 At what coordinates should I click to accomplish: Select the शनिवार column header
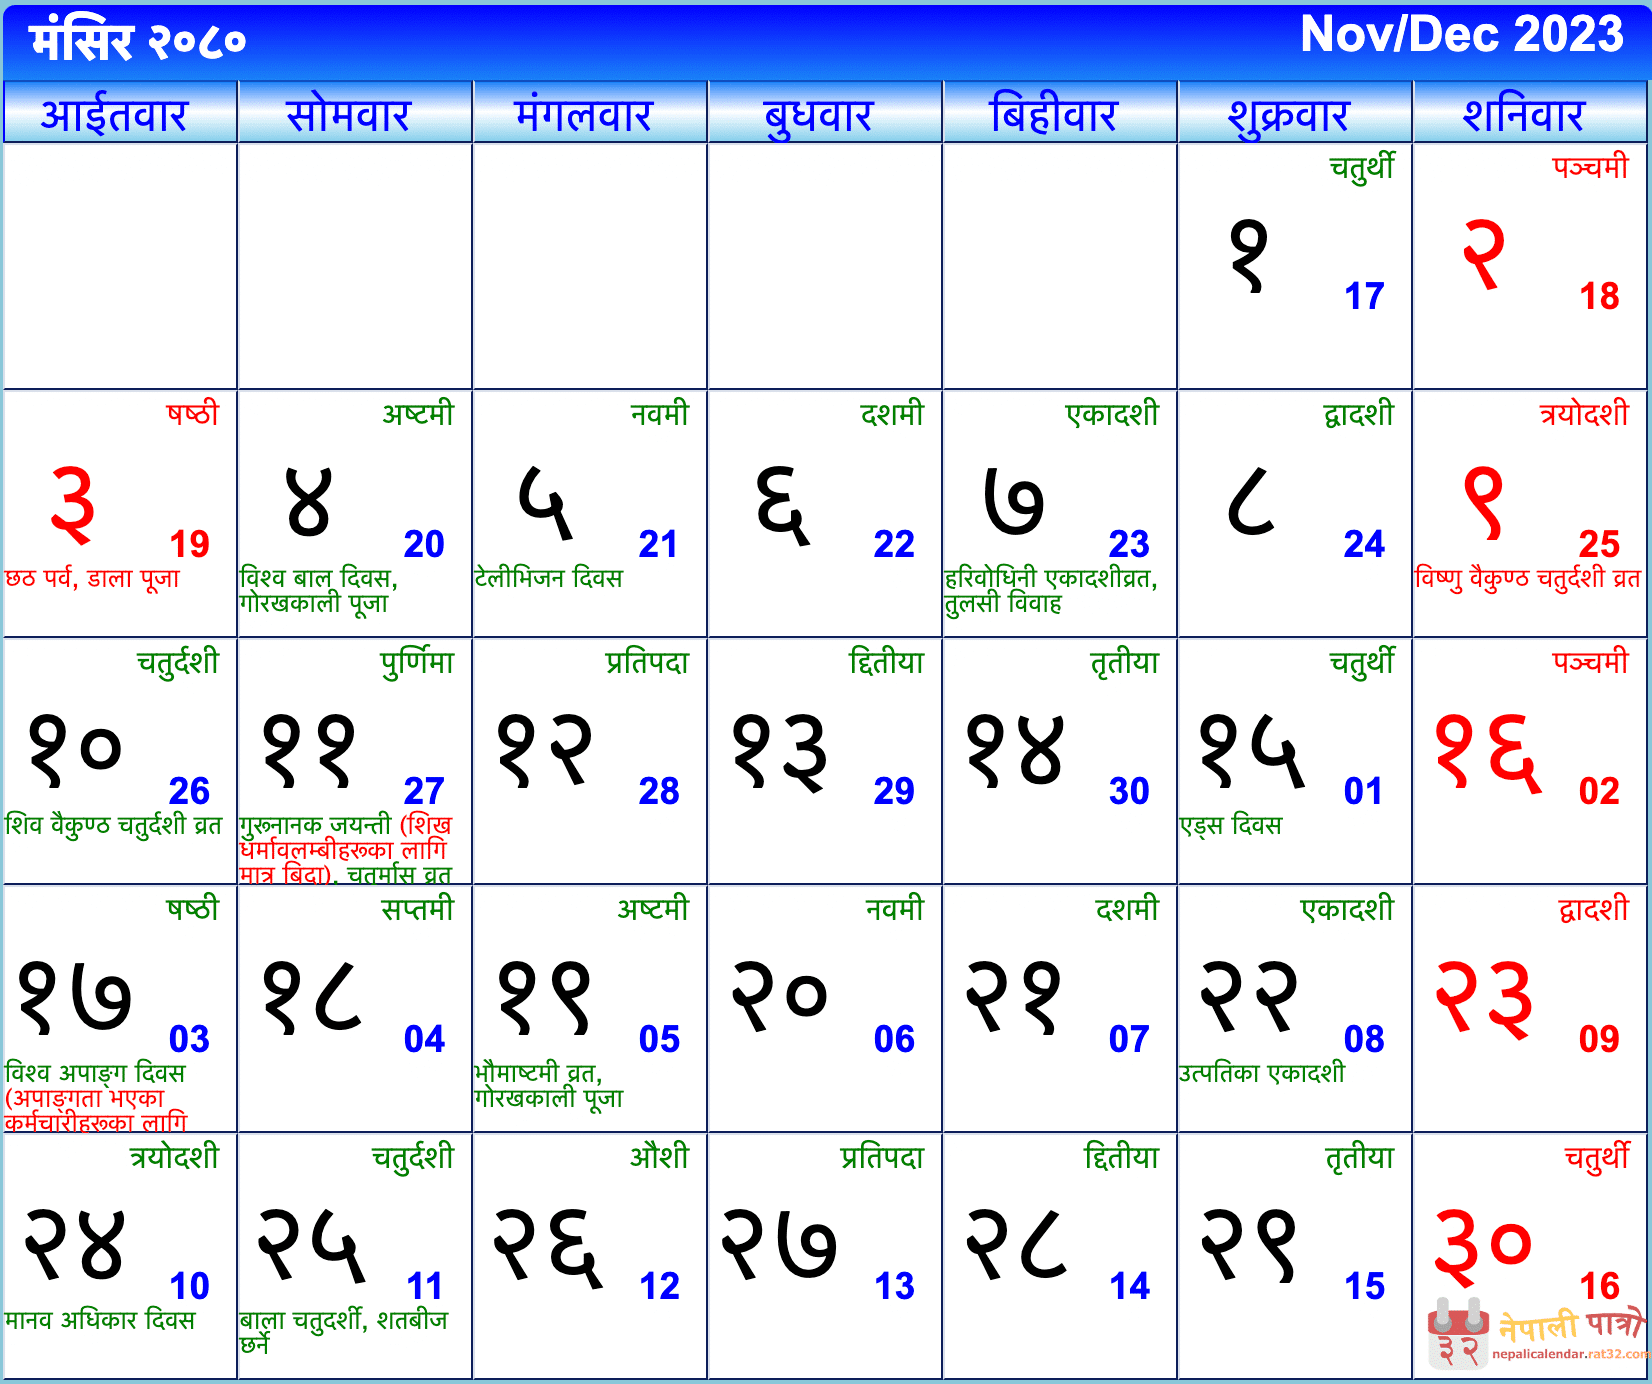tap(1530, 113)
